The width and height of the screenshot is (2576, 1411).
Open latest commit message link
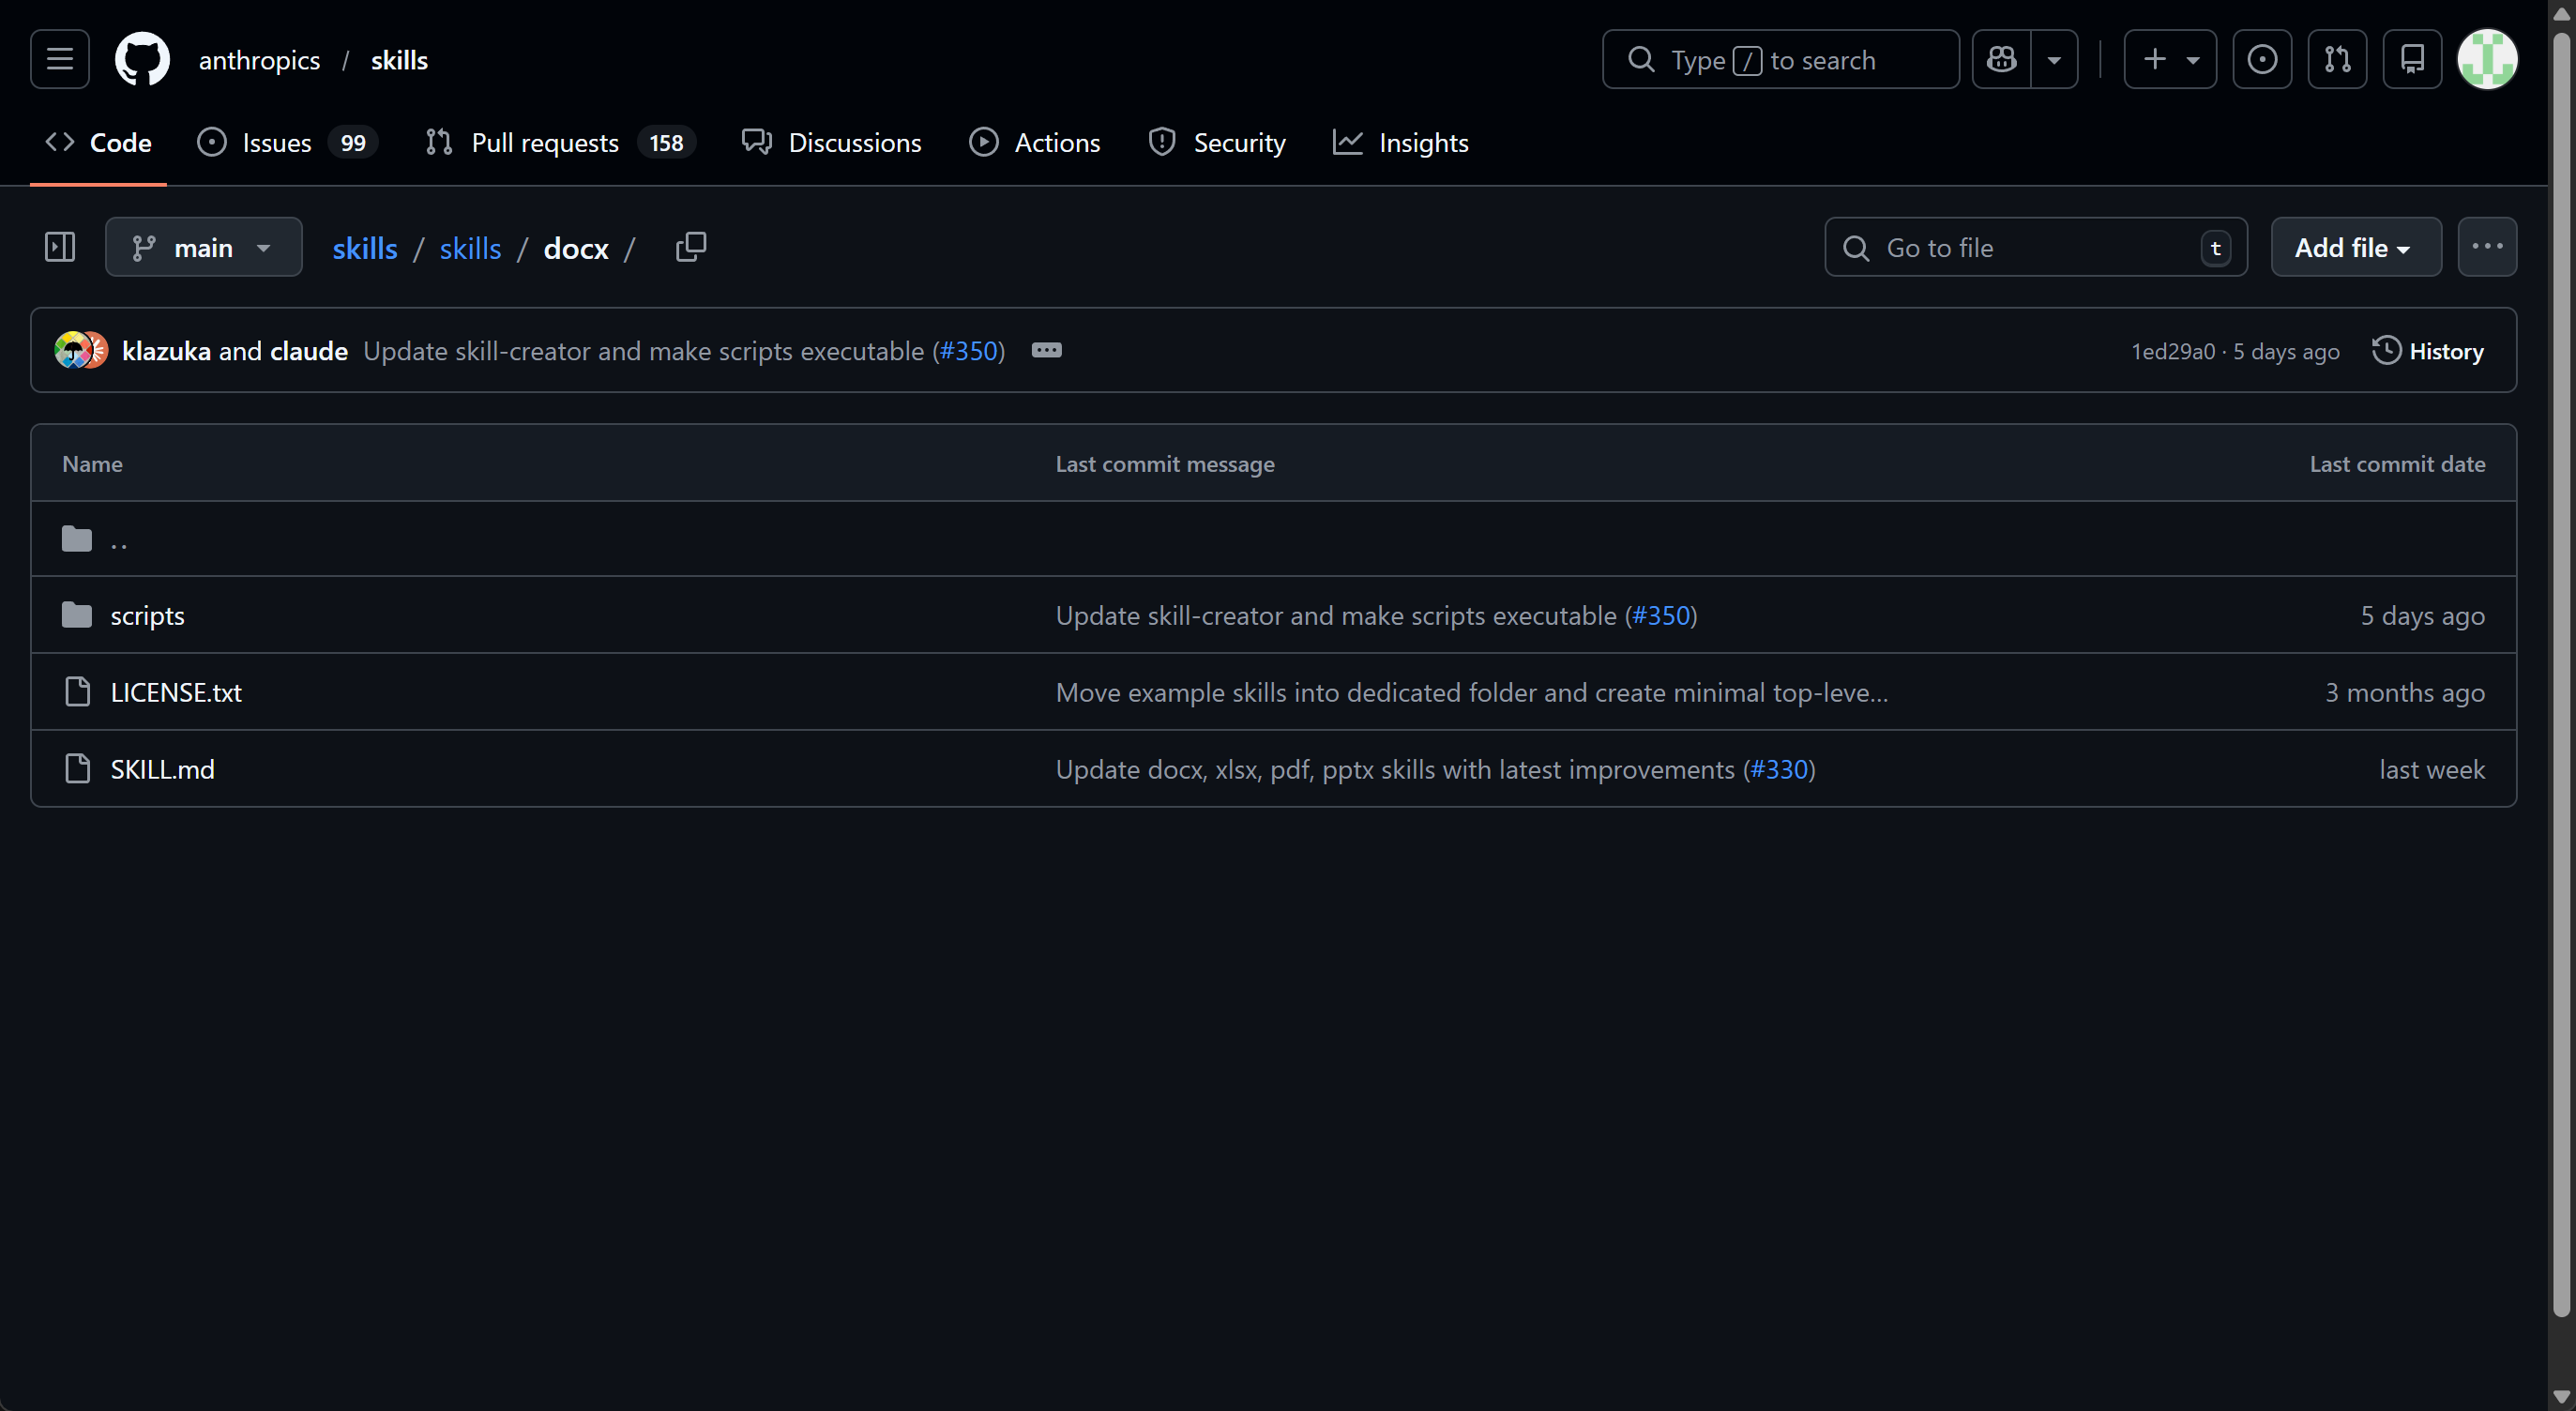click(643, 351)
